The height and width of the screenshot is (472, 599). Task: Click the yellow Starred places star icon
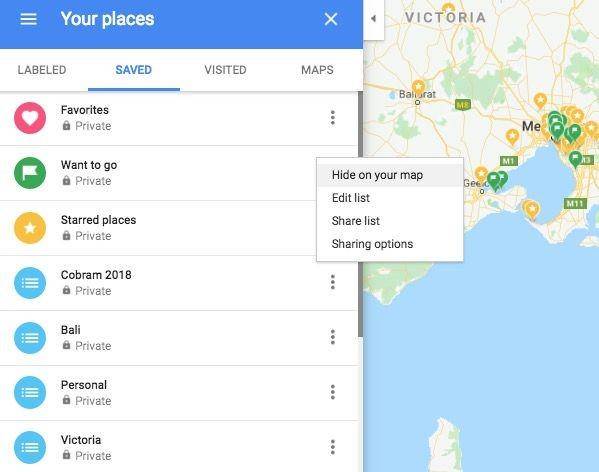point(30,228)
